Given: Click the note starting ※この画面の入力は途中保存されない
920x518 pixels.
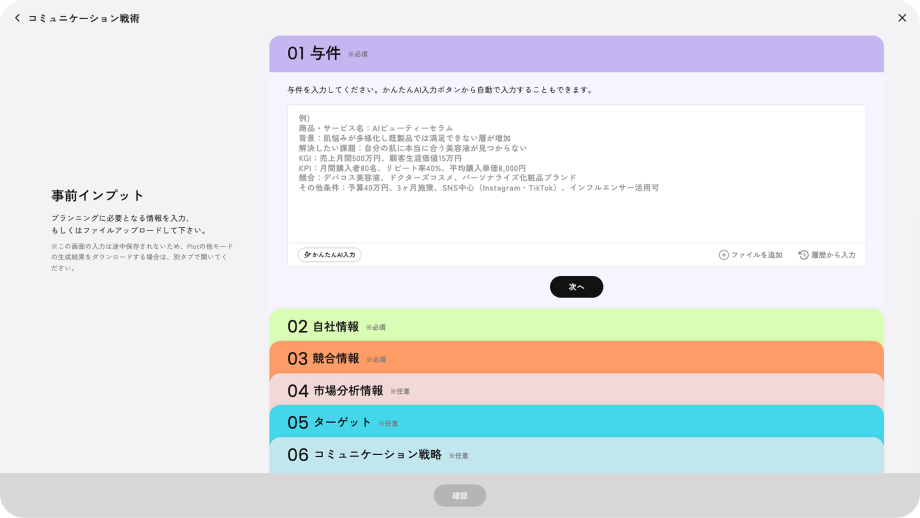Looking at the screenshot, I should tap(142, 257).
